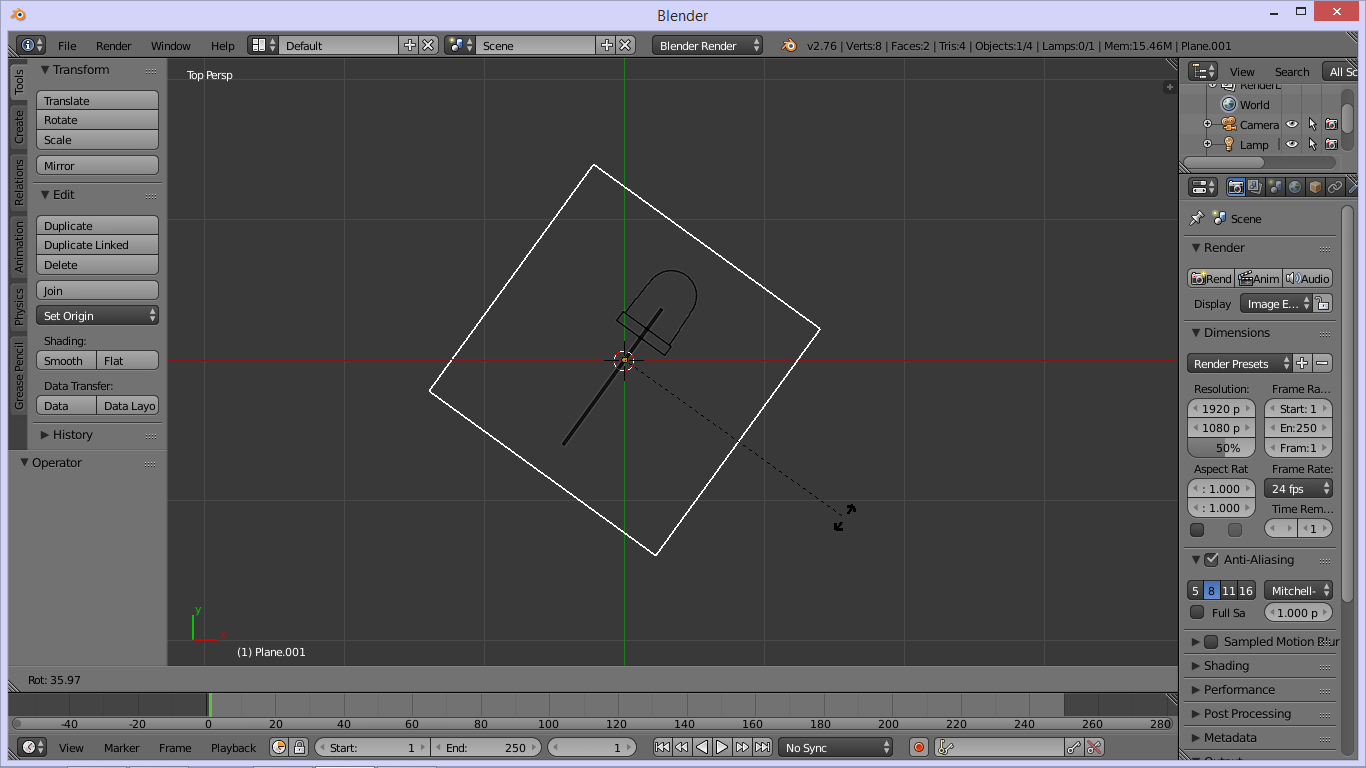This screenshot has height=768, width=1366.
Task: Play the animation in reverse
Action: tap(702, 747)
